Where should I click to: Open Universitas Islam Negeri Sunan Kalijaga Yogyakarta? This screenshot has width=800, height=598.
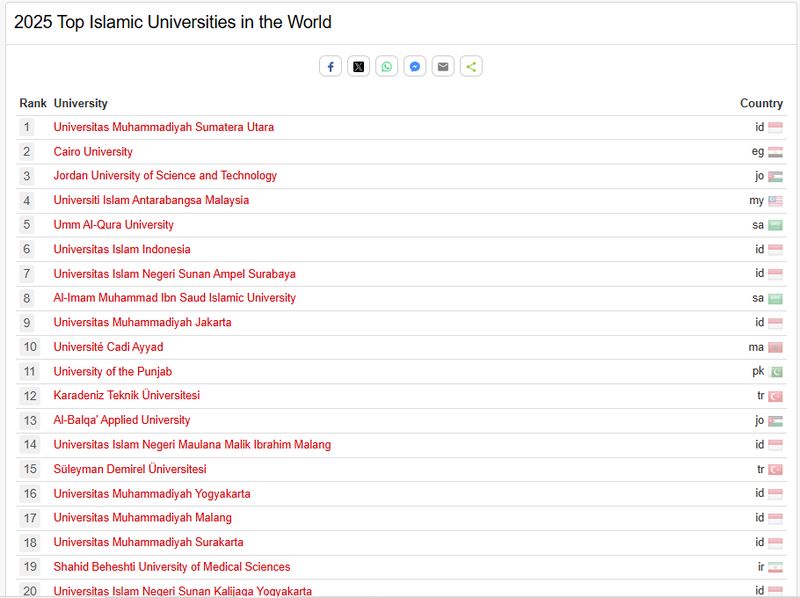click(x=182, y=591)
